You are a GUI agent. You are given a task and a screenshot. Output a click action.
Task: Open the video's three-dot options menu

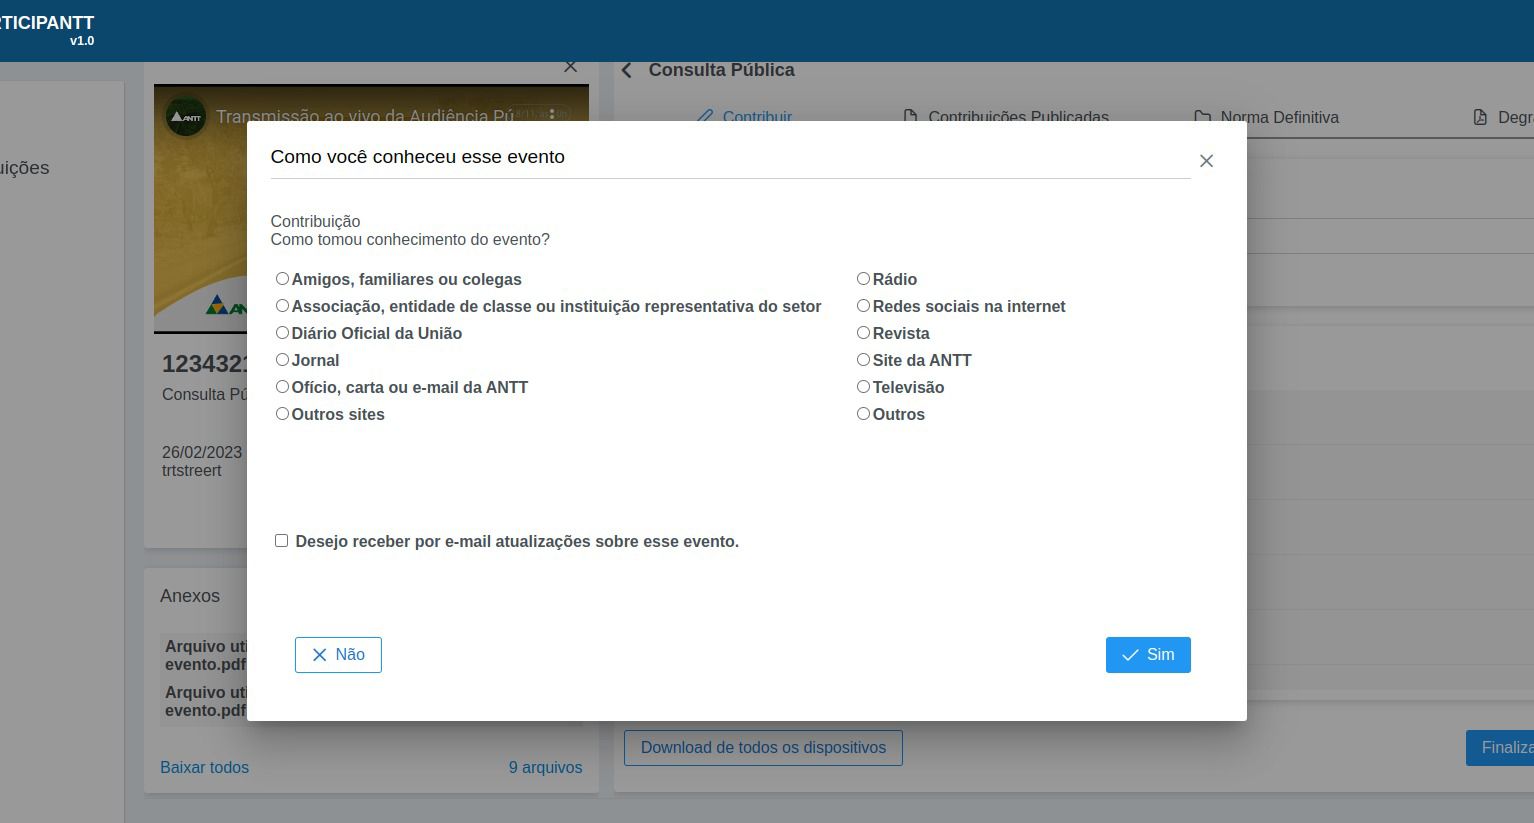(x=552, y=114)
